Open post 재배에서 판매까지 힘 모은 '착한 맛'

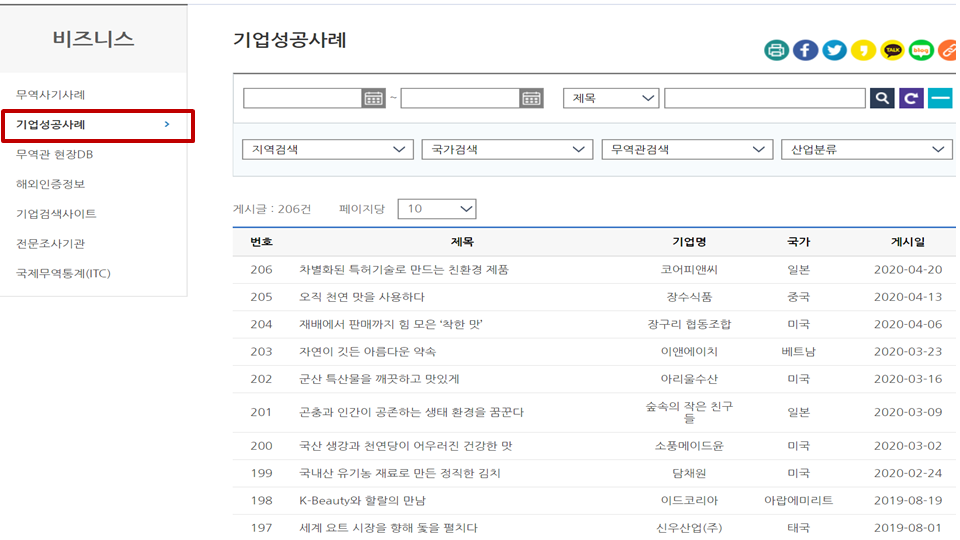click(391, 324)
